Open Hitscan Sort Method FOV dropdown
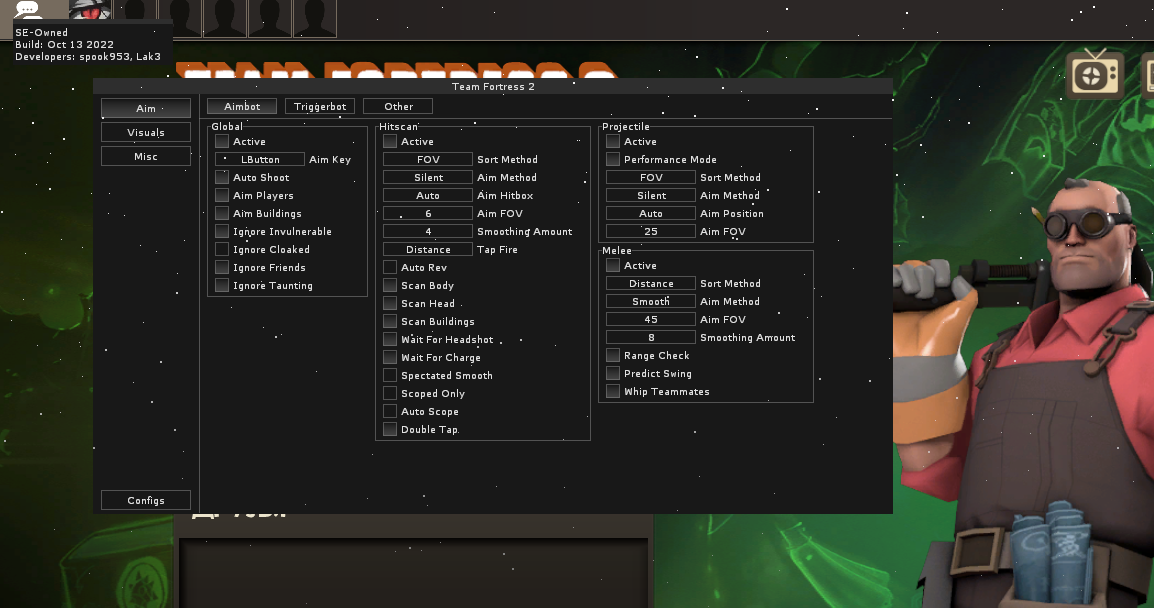 point(428,159)
